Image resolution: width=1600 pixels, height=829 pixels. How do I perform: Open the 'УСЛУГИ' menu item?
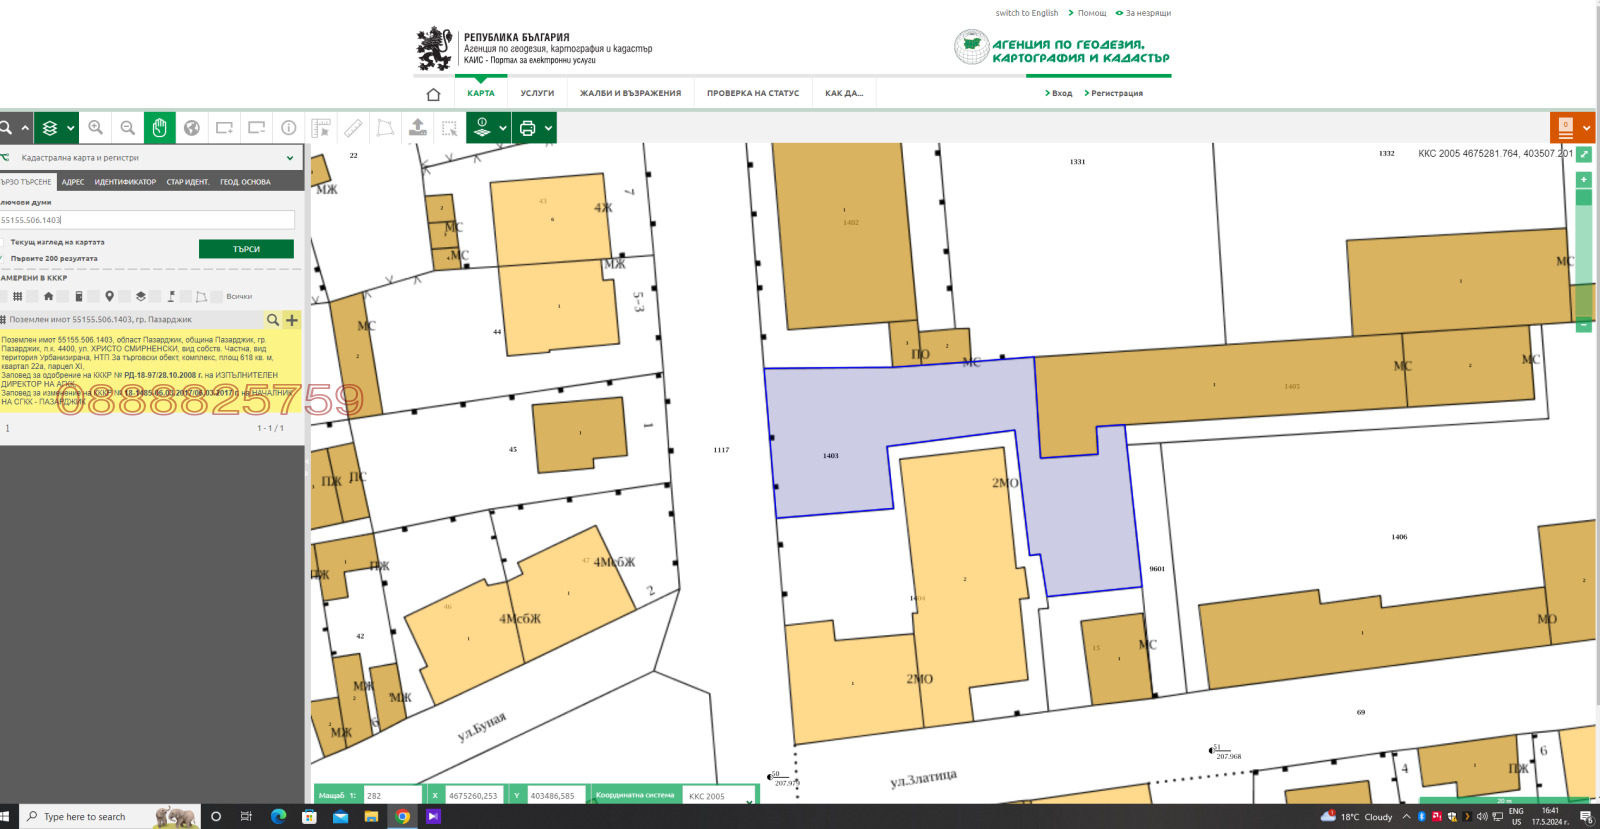(x=537, y=94)
